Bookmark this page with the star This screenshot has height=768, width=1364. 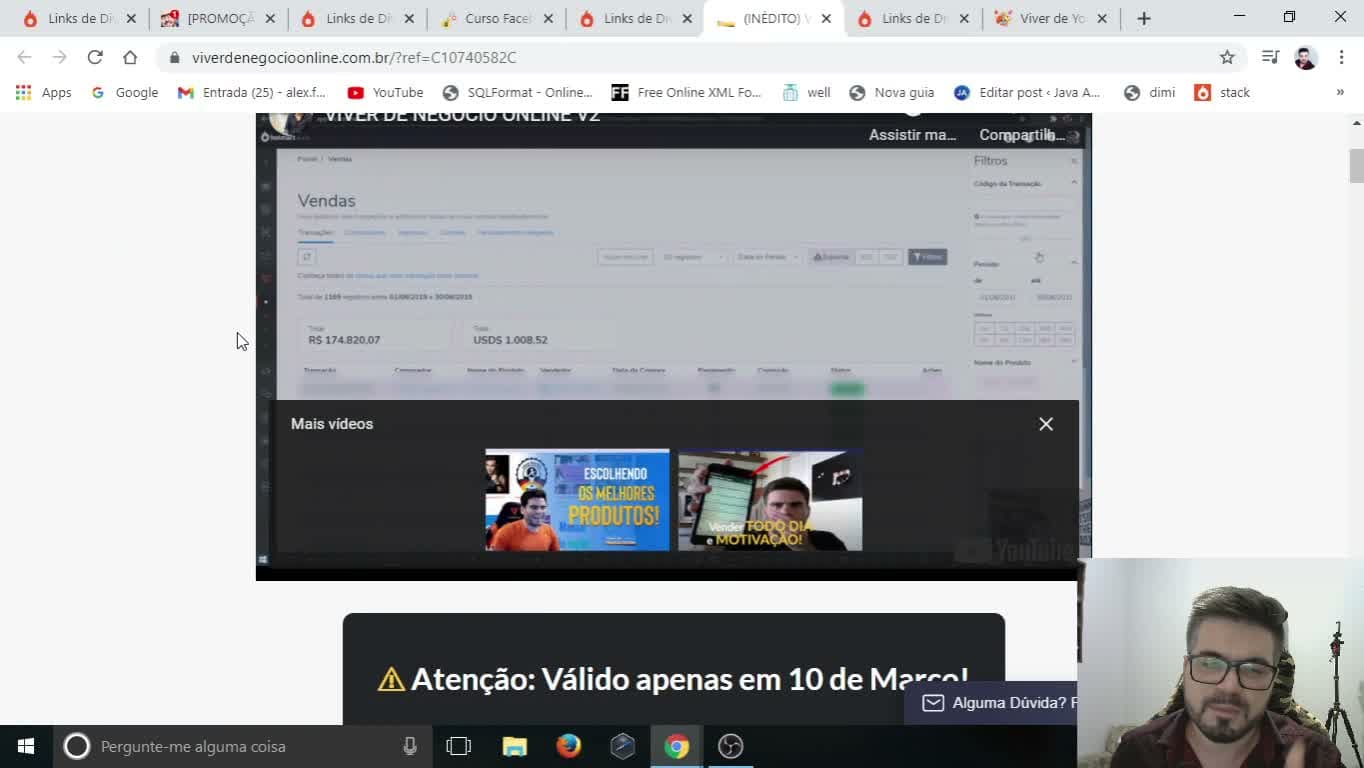[x=1227, y=57]
